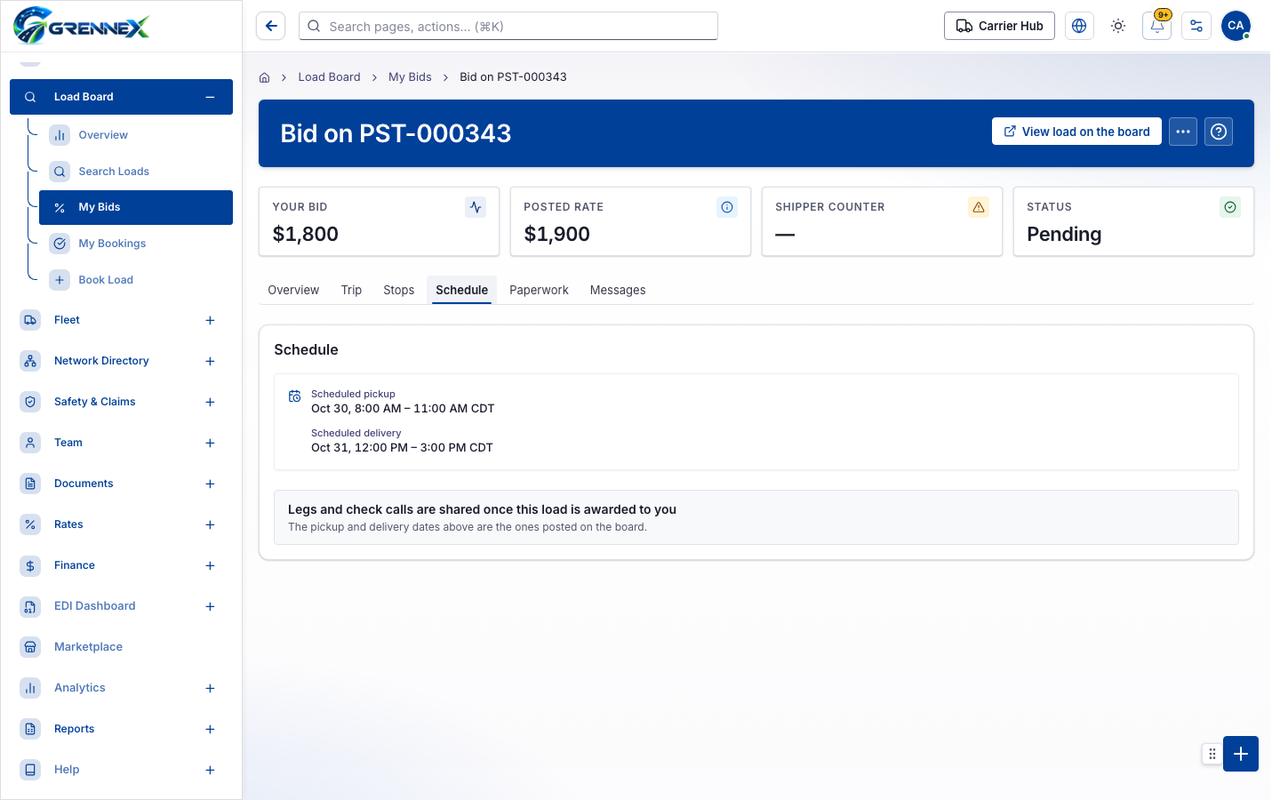Go to Load Board breadcrumb link
The image size is (1280, 800).
pyautogui.click(x=329, y=77)
